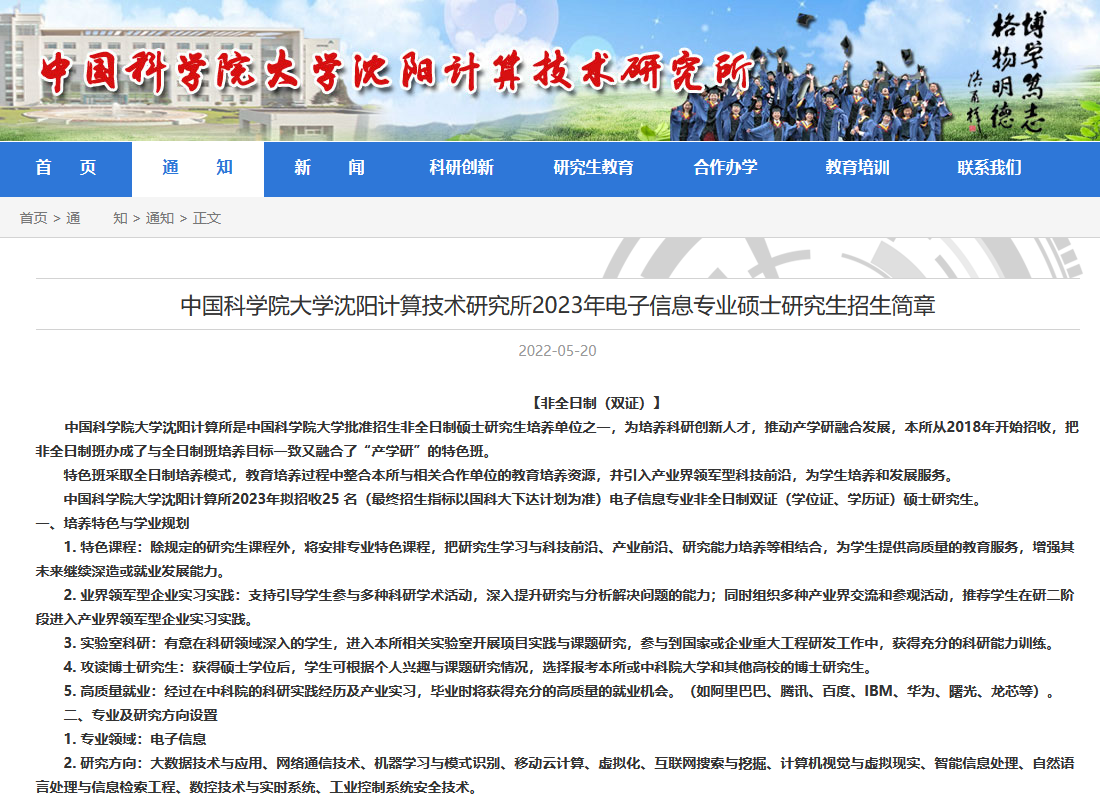The image size is (1100, 803).
Task: Navigate to 合作办学 page
Action: 725,168
